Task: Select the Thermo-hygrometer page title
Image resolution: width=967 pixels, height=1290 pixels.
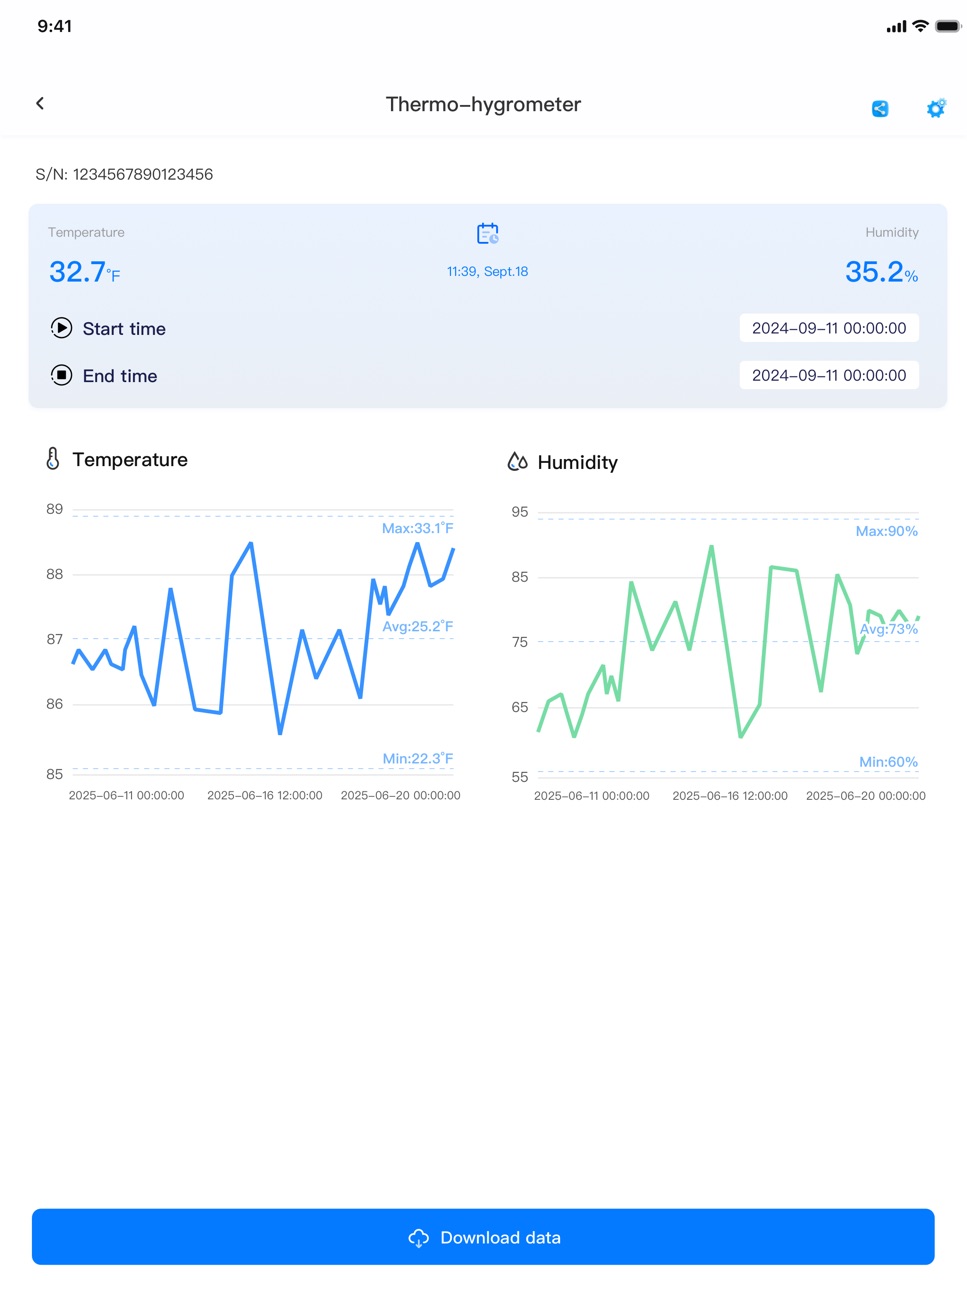Action: point(483,104)
